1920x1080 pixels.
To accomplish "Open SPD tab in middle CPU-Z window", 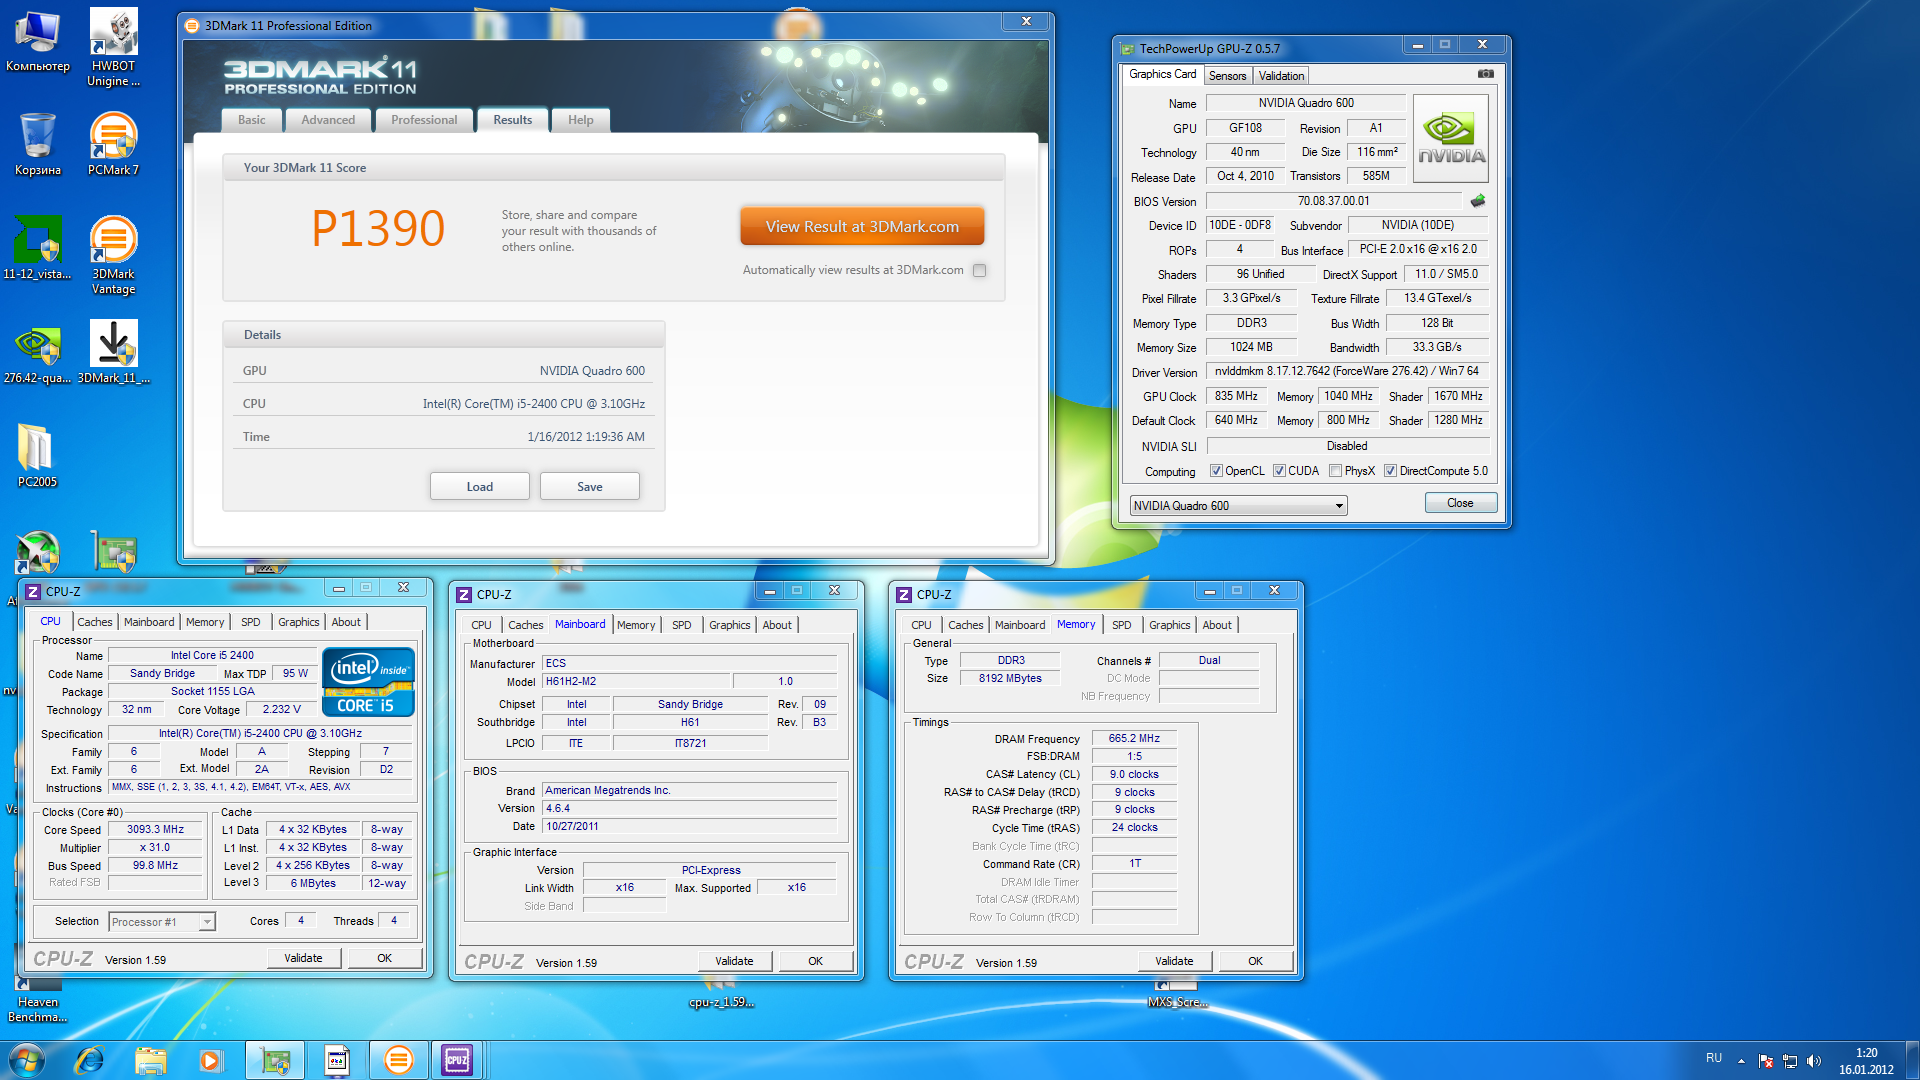I will click(x=681, y=625).
